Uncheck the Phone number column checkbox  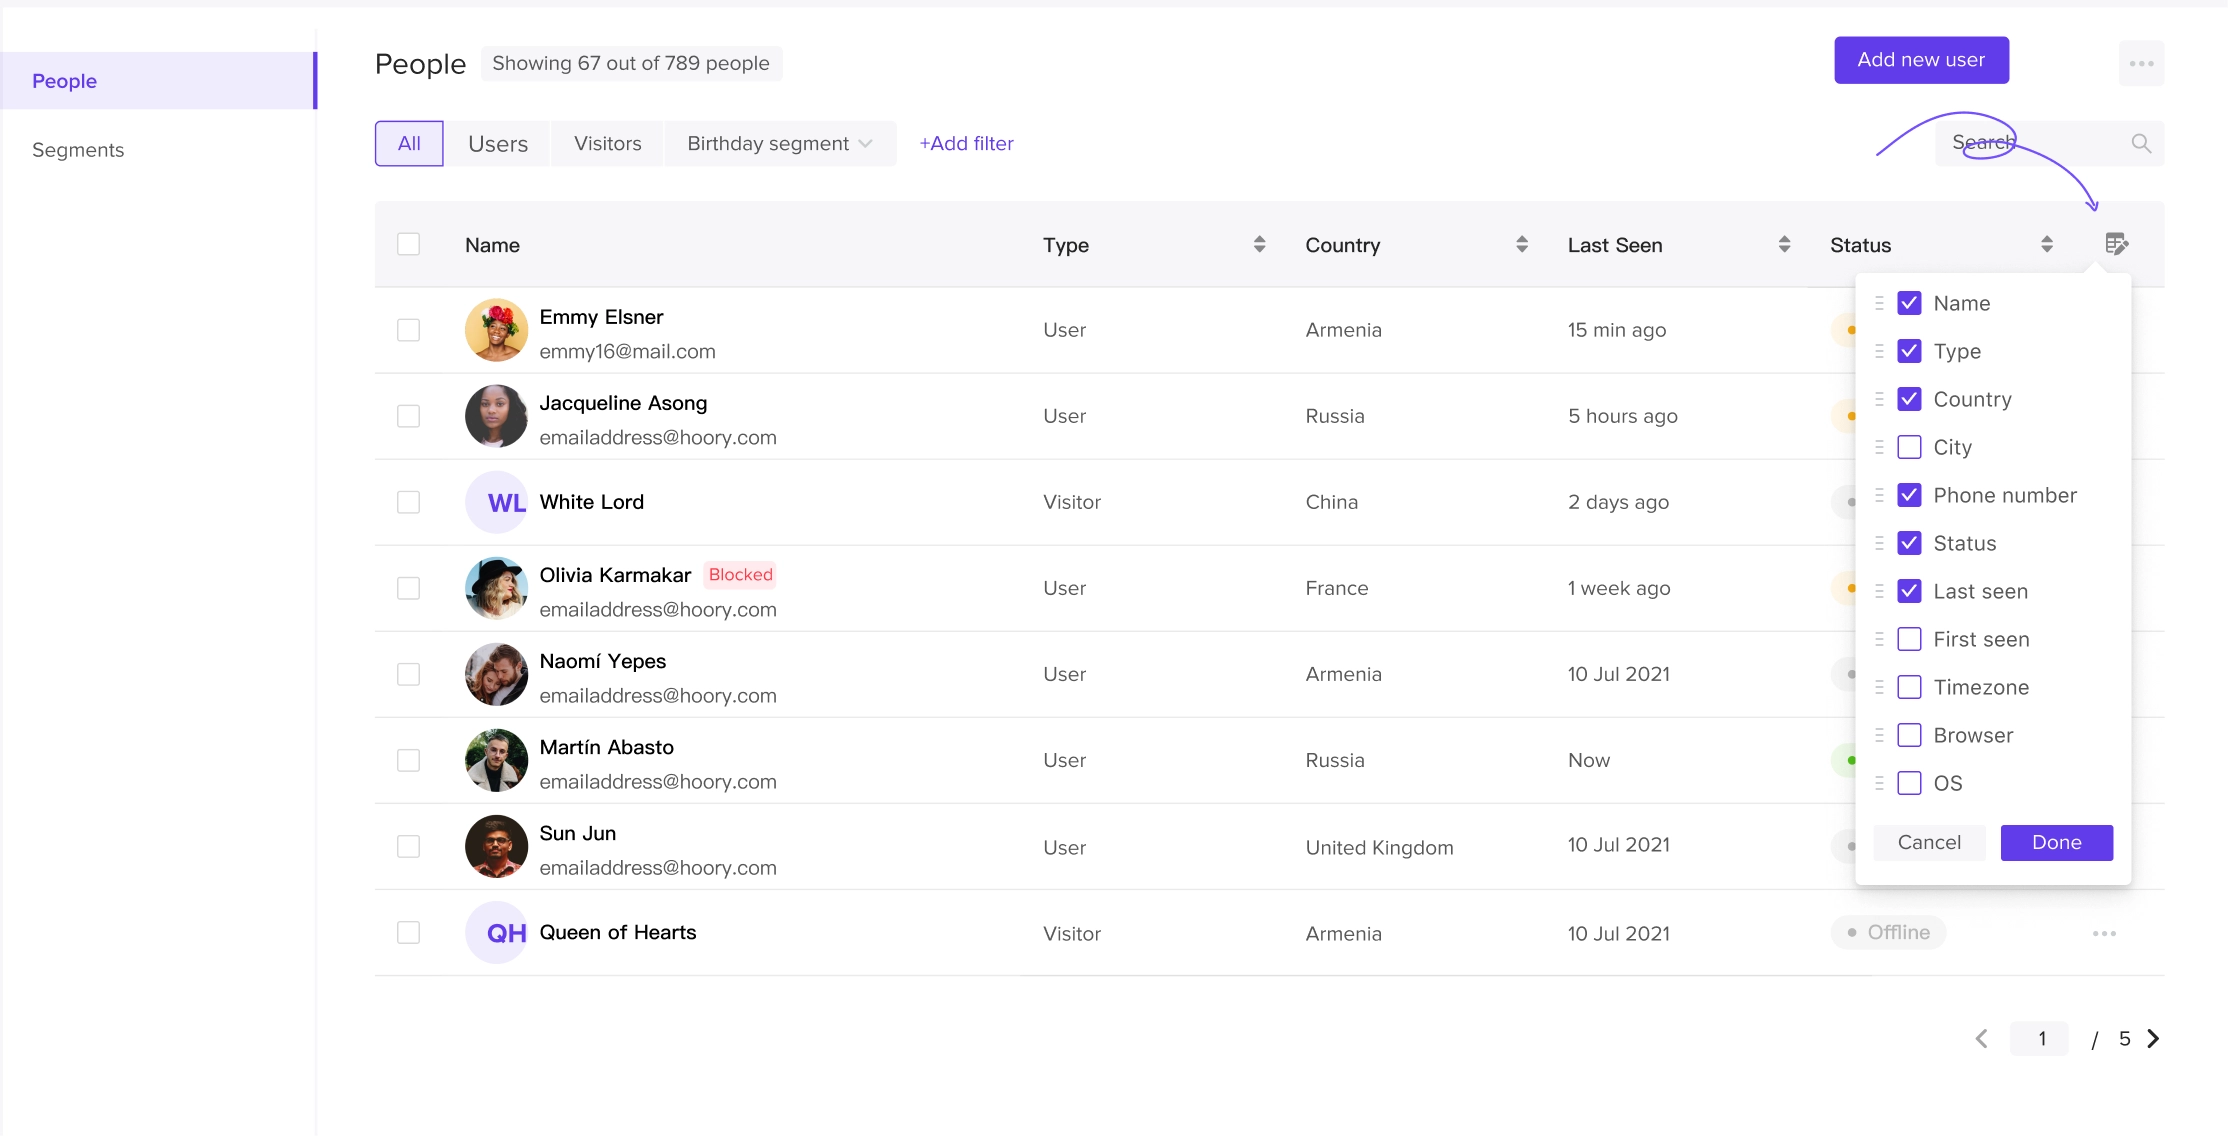click(x=1909, y=495)
